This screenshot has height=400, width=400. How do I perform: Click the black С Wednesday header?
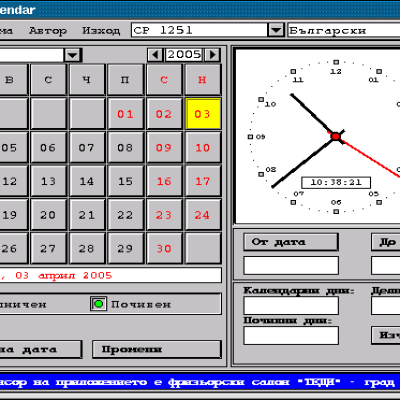click(x=48, y=80)
